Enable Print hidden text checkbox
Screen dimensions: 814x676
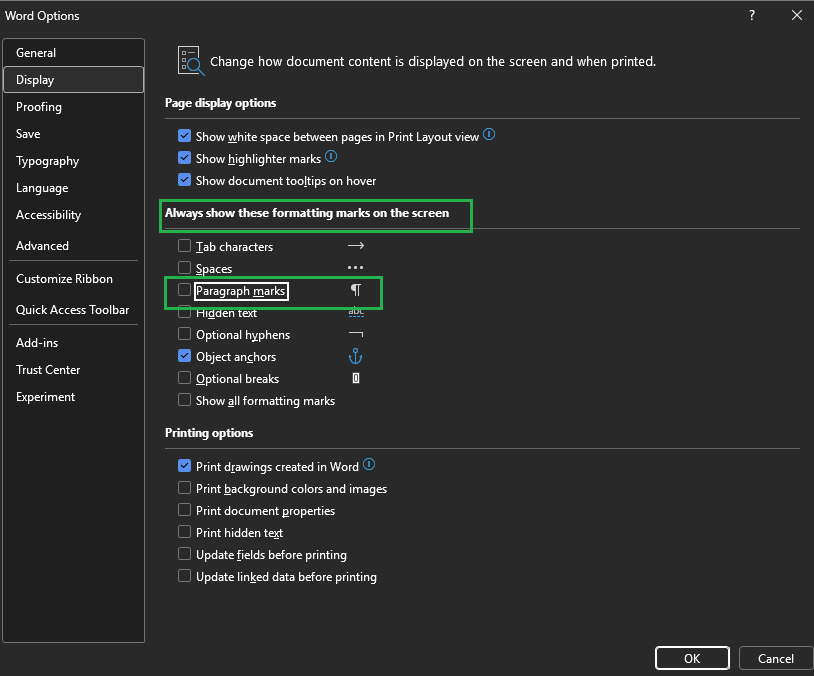(x=184, y=532)
